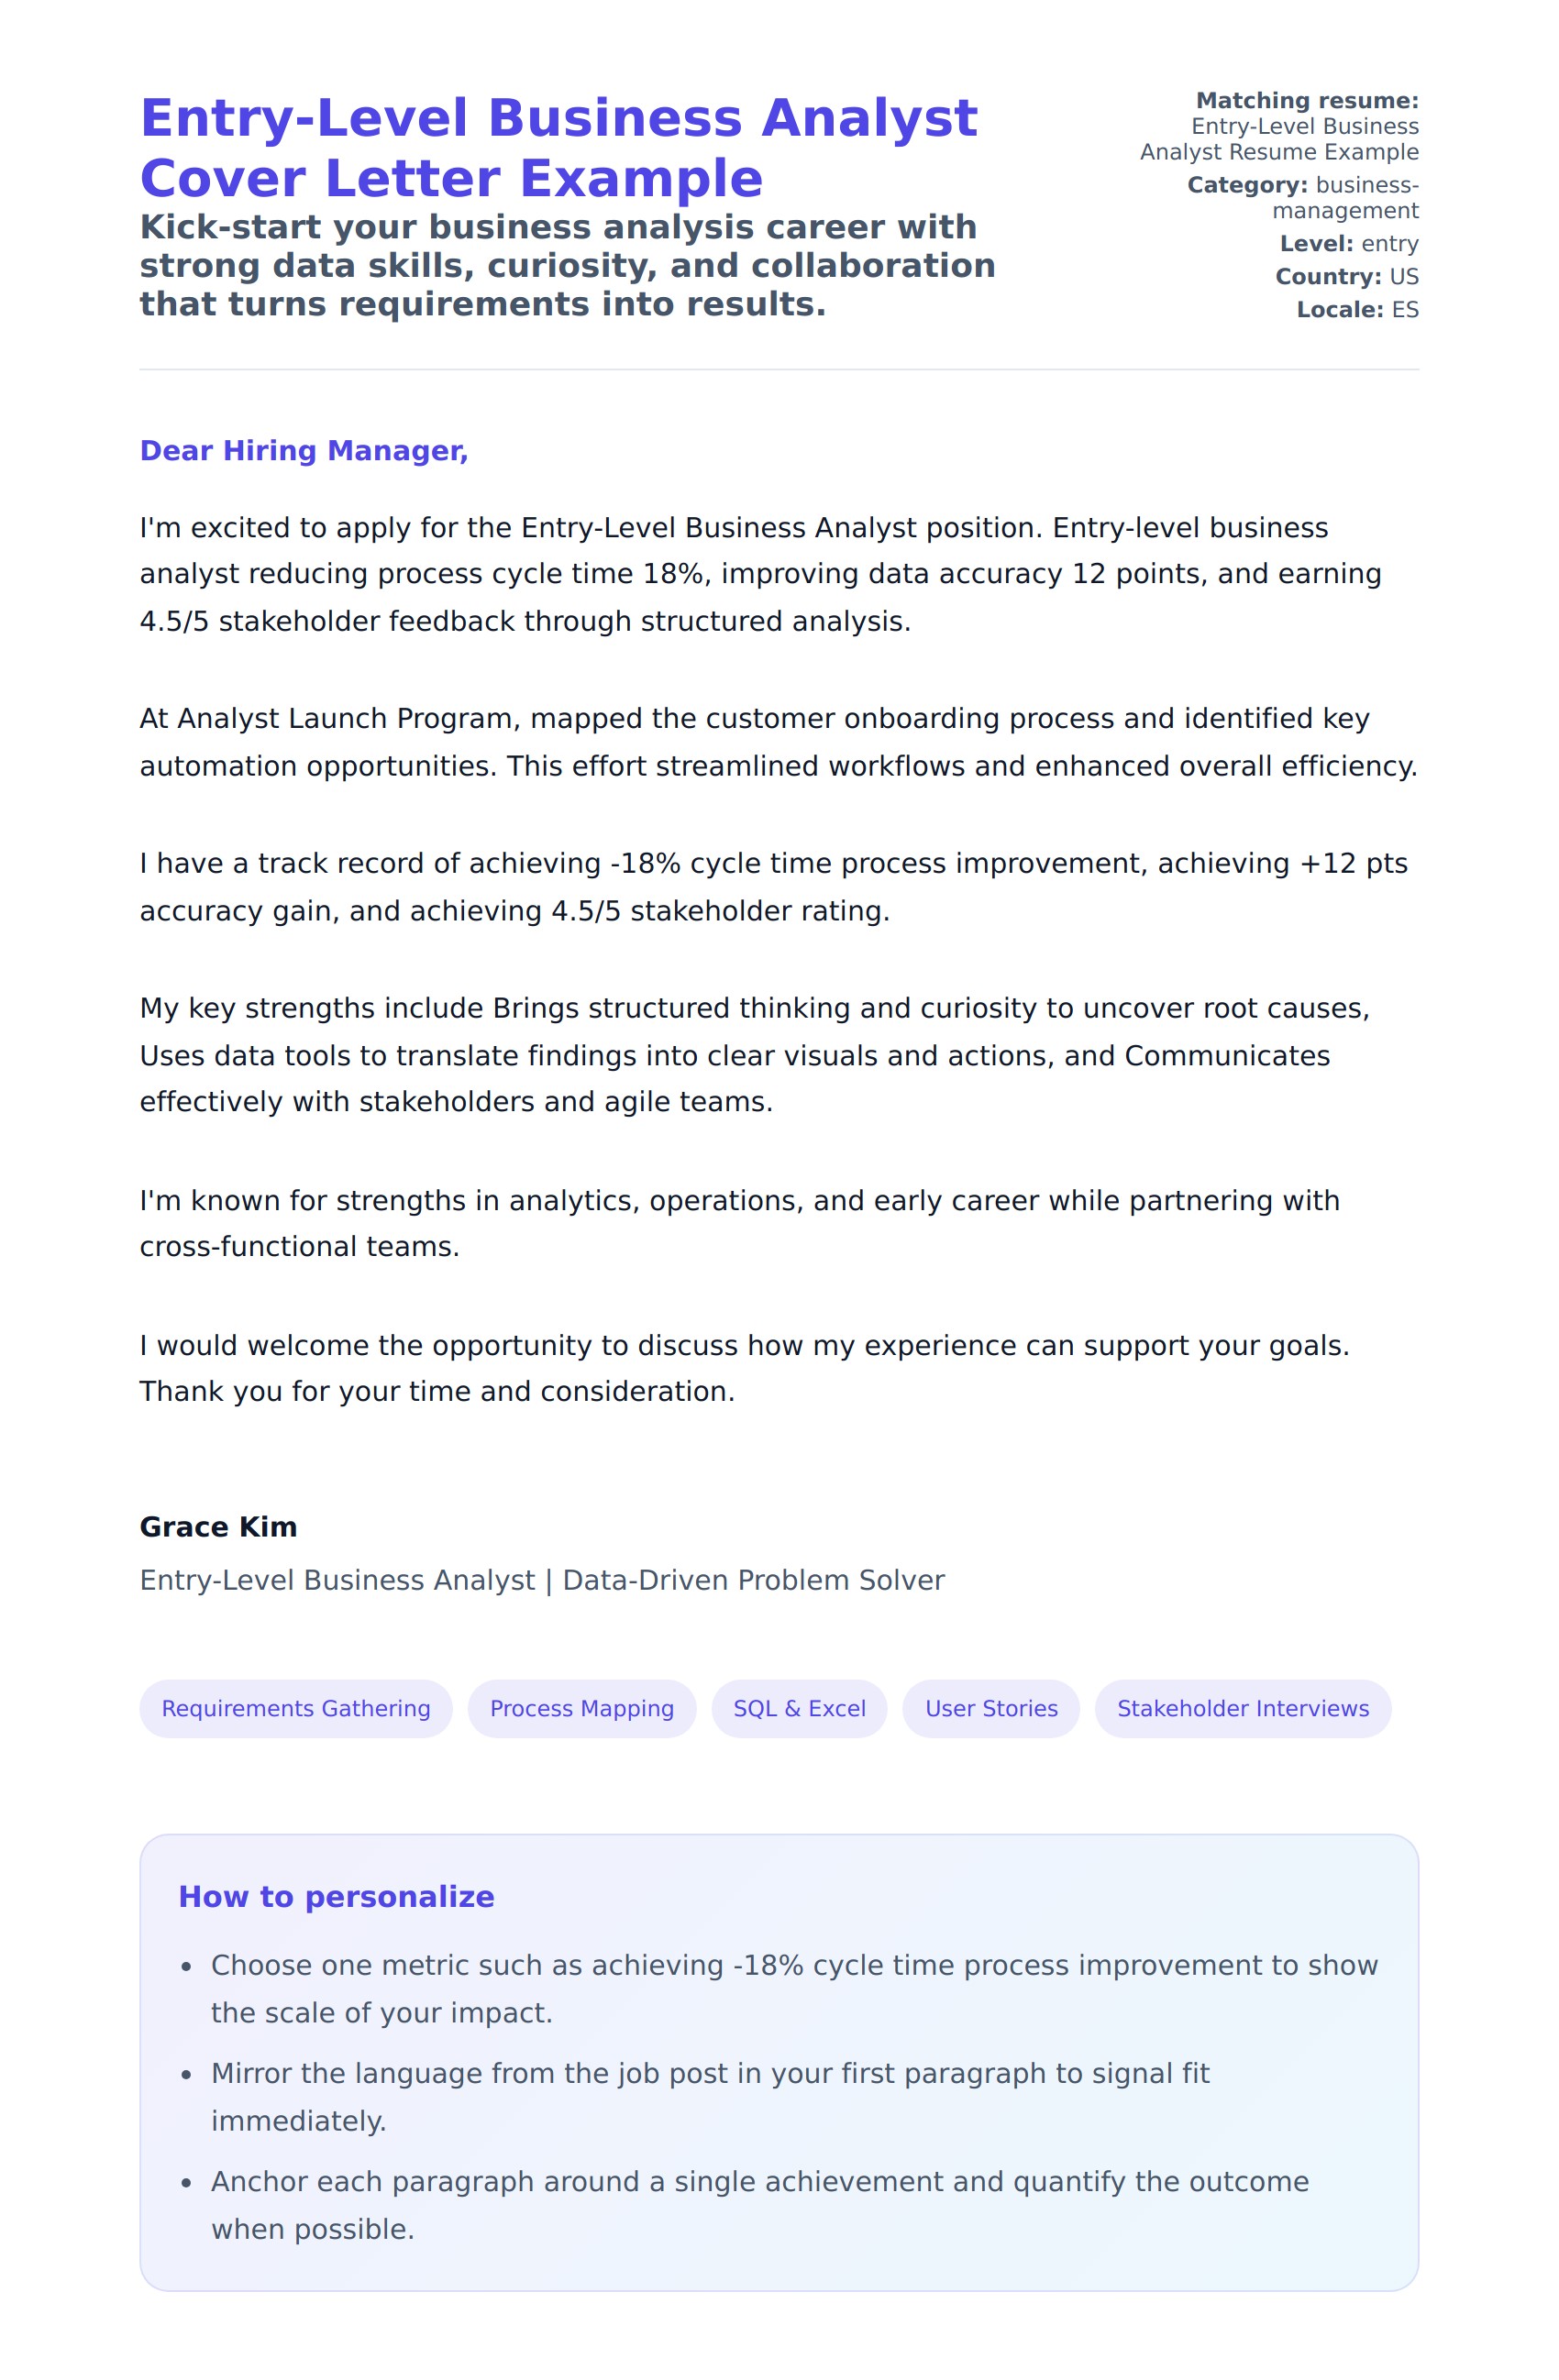1559x2380 pixels.
Task: Click the Analyst Launch Program paragraph
Action: click(x=778, y=742)
